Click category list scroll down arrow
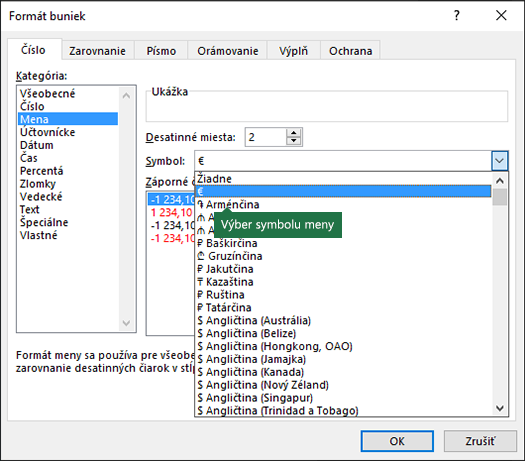This screenshot has width=525, height=461. (x=126, y=323)
